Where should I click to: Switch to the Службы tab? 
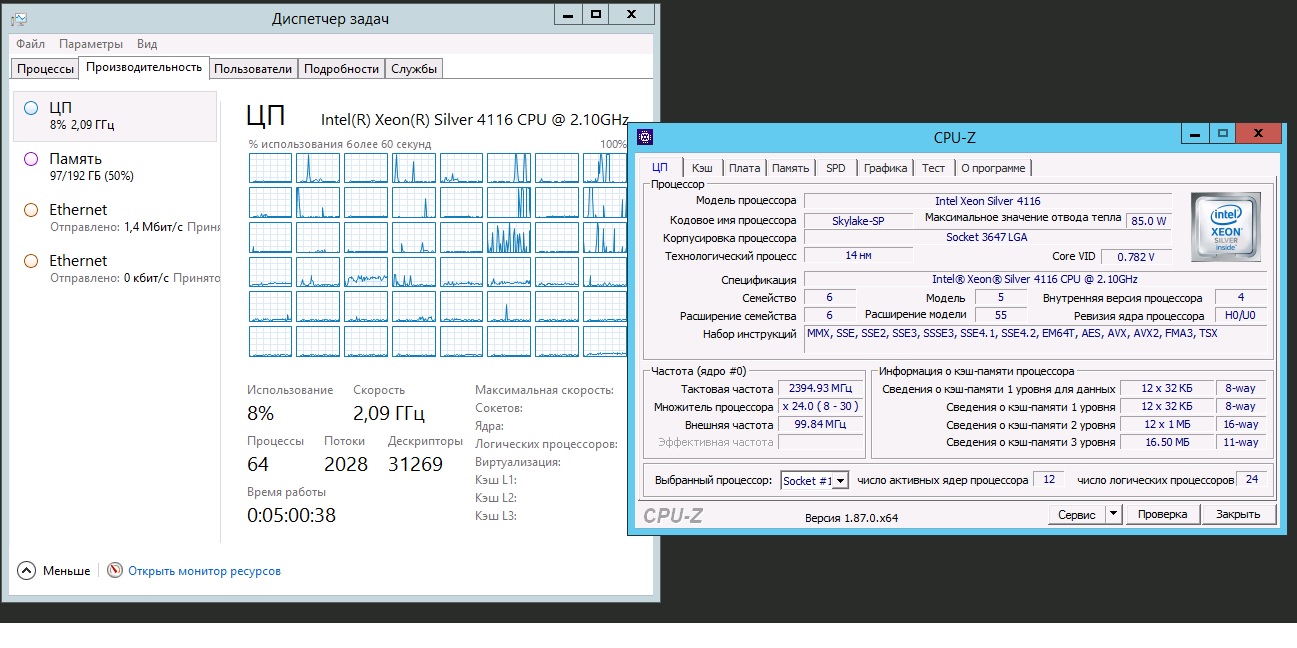tap(413, 69)
